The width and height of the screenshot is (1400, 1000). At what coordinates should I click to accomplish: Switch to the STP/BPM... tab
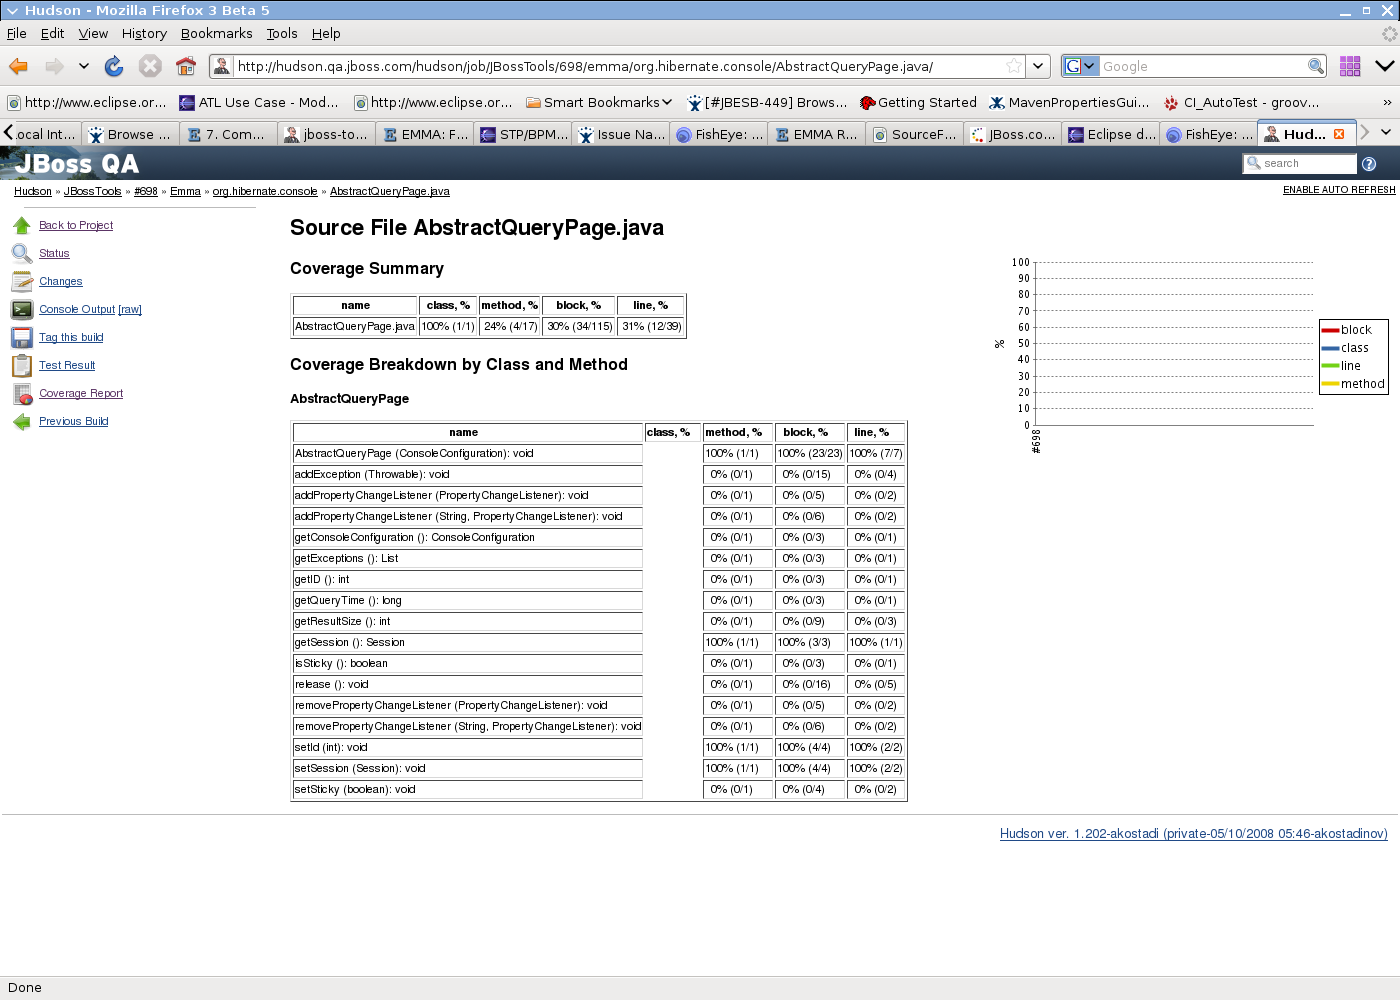523,134
